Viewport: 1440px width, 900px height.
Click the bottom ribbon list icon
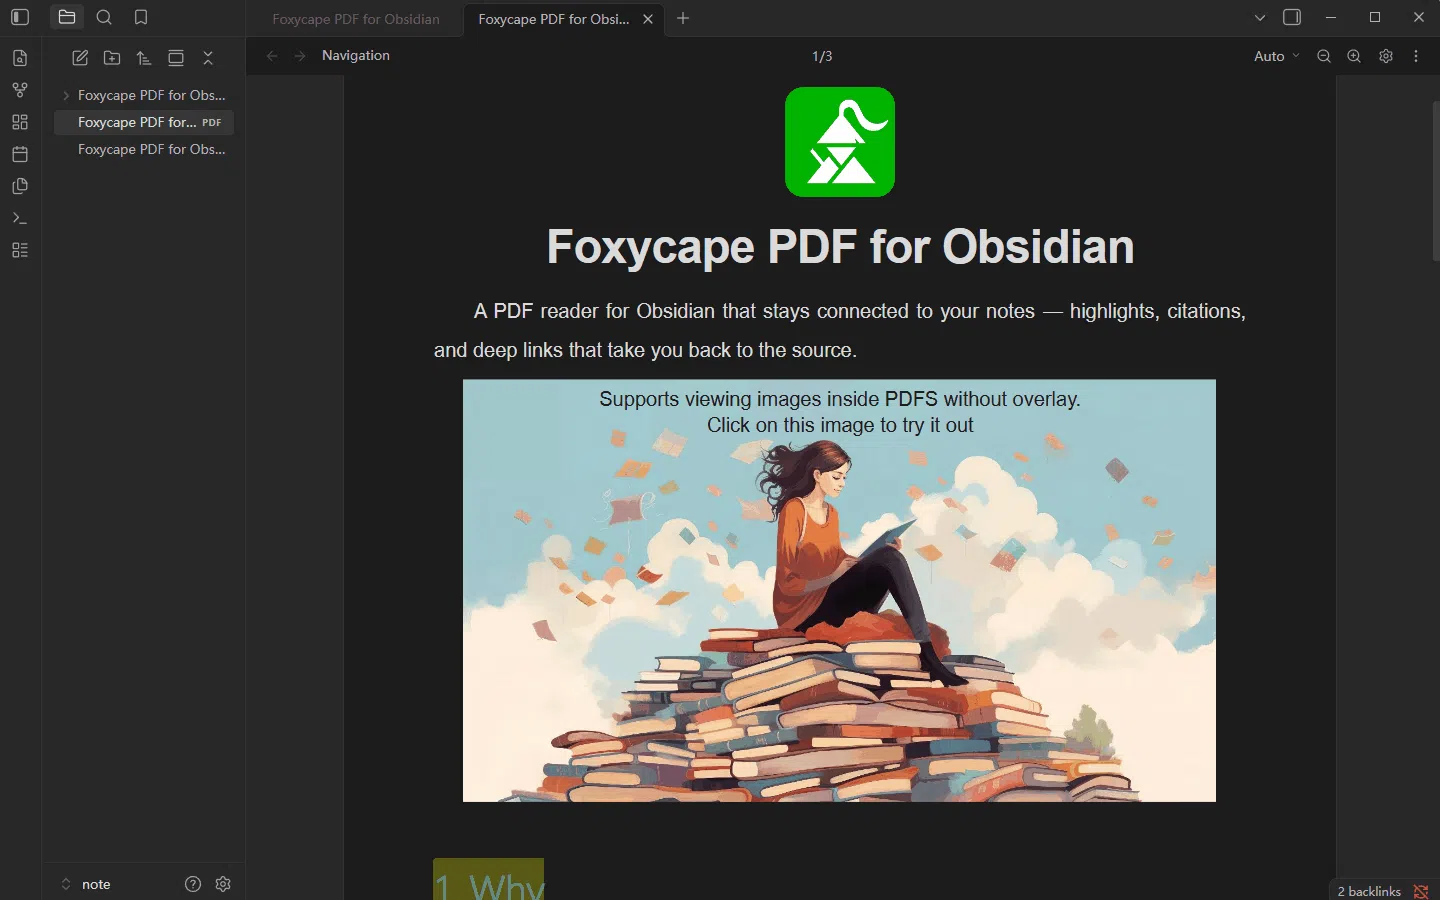[x=20, y=250]
